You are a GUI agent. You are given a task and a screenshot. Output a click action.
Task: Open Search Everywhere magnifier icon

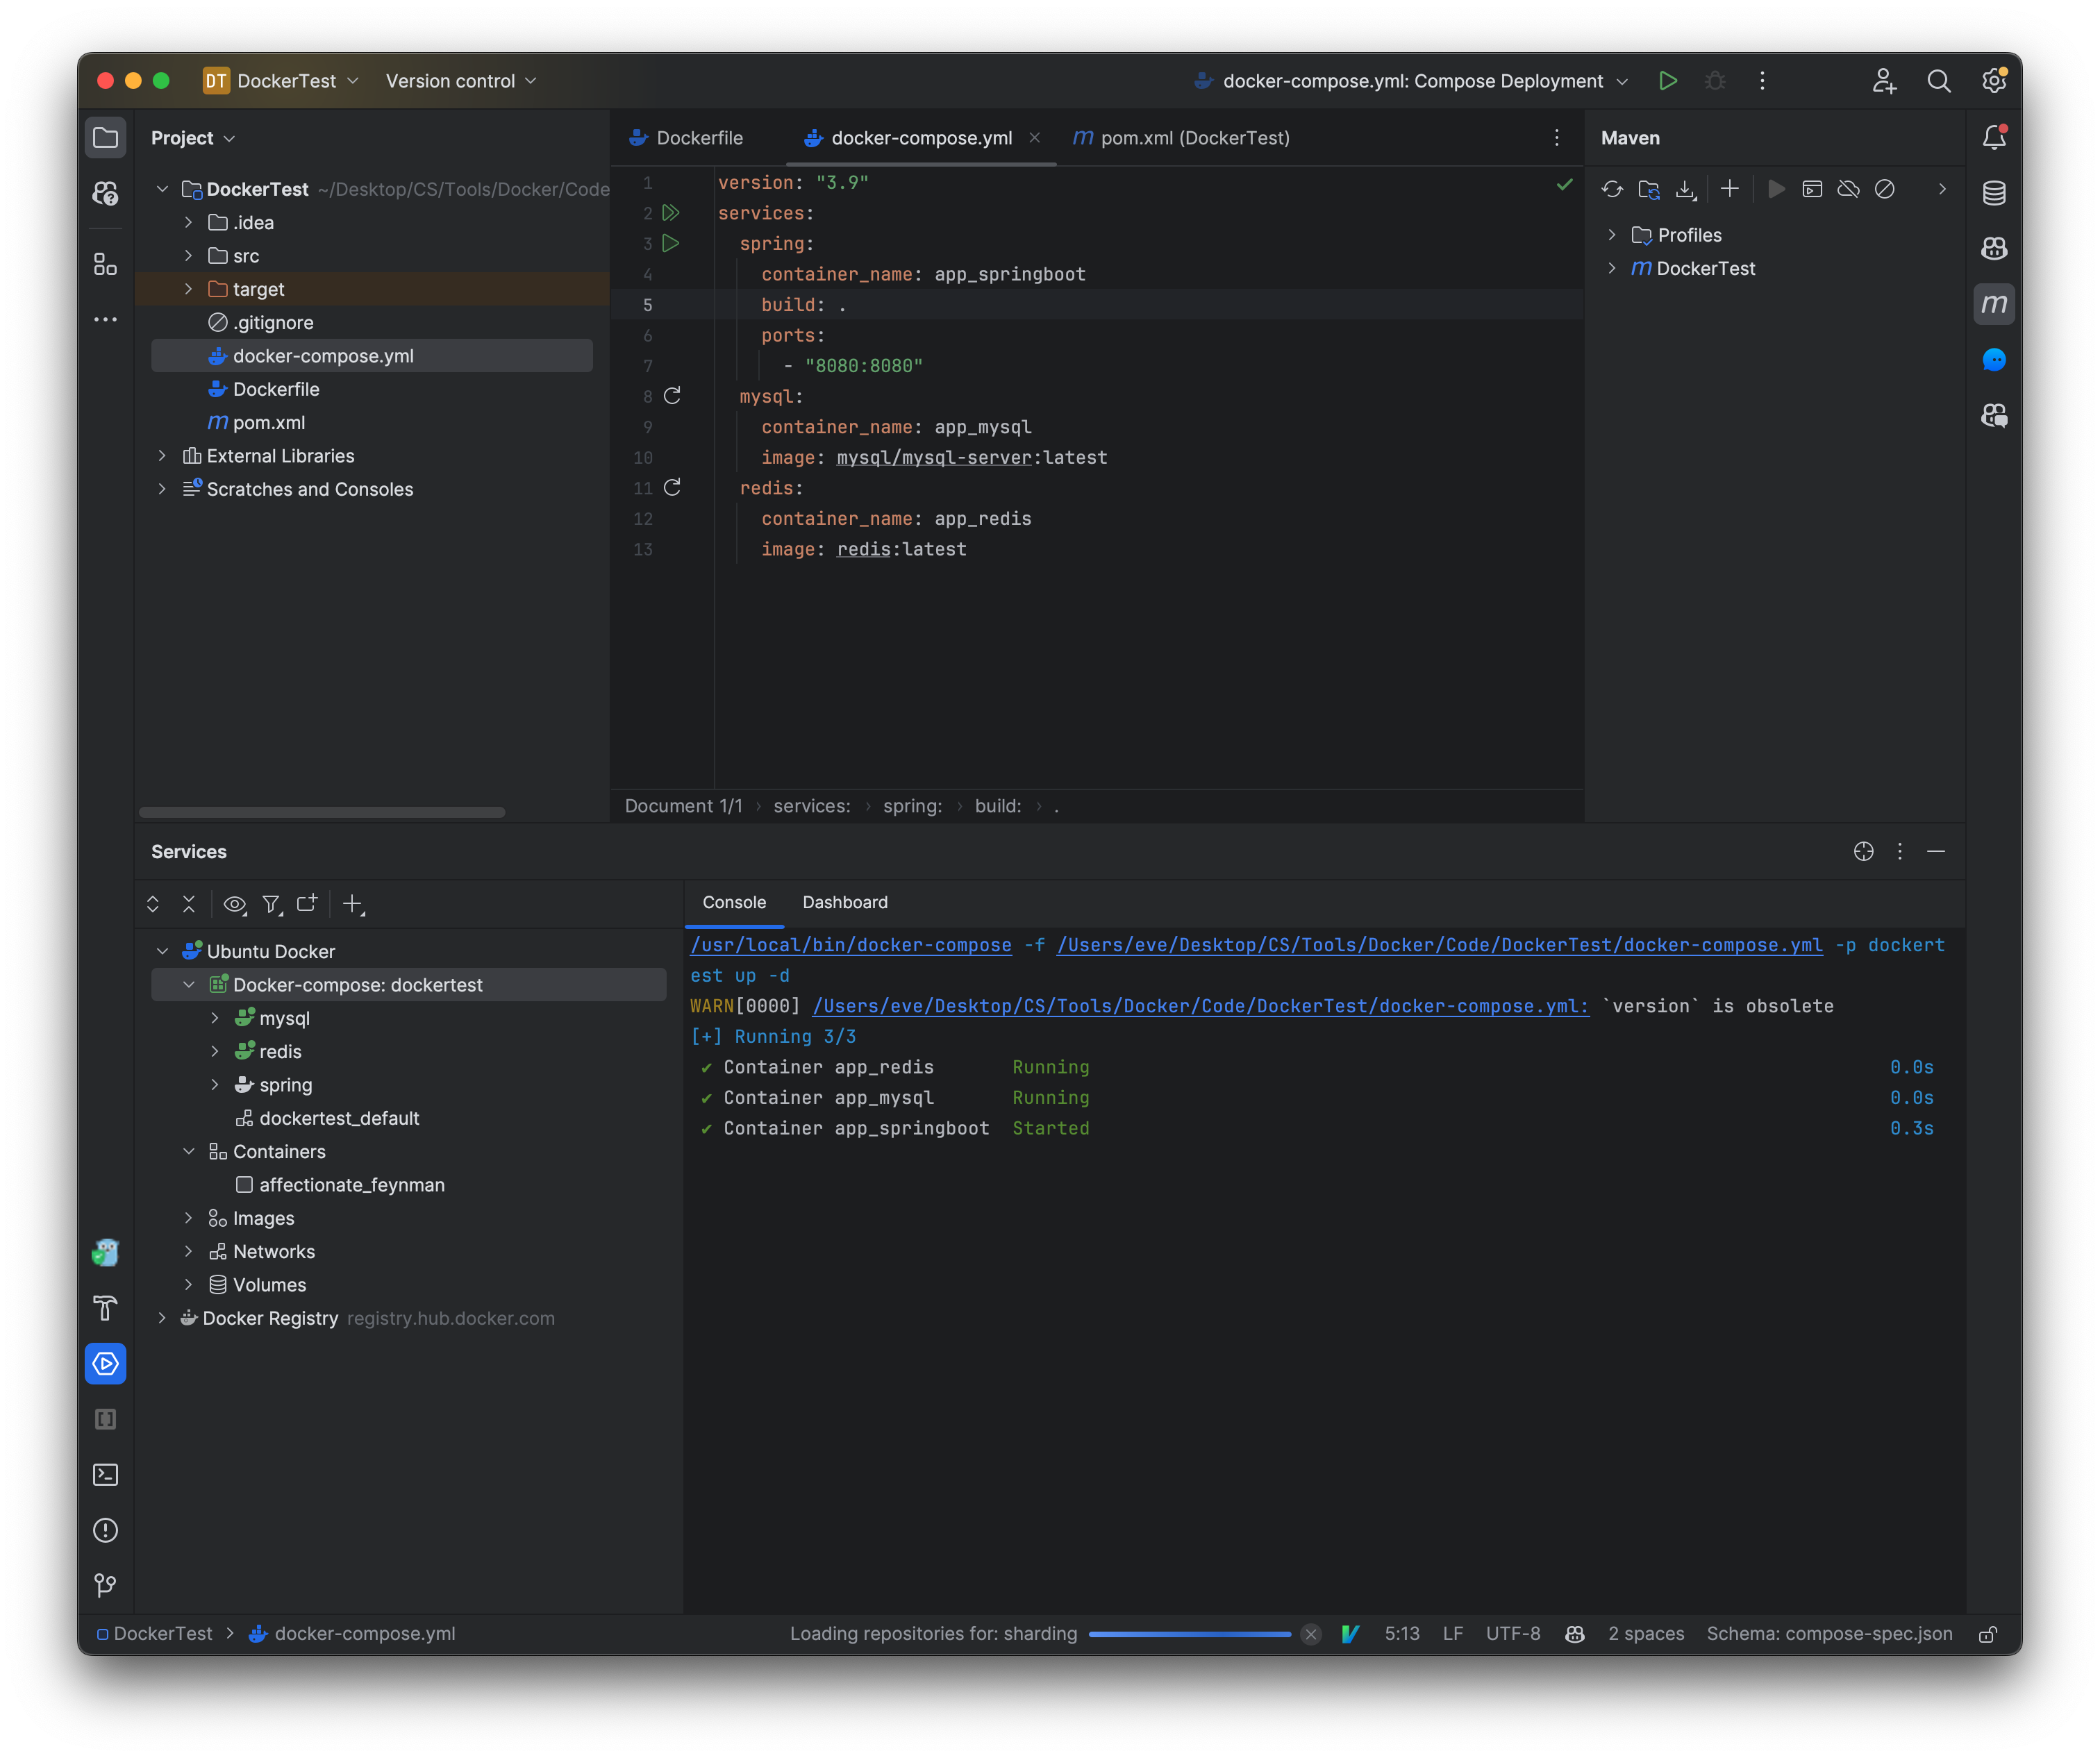1939,81
